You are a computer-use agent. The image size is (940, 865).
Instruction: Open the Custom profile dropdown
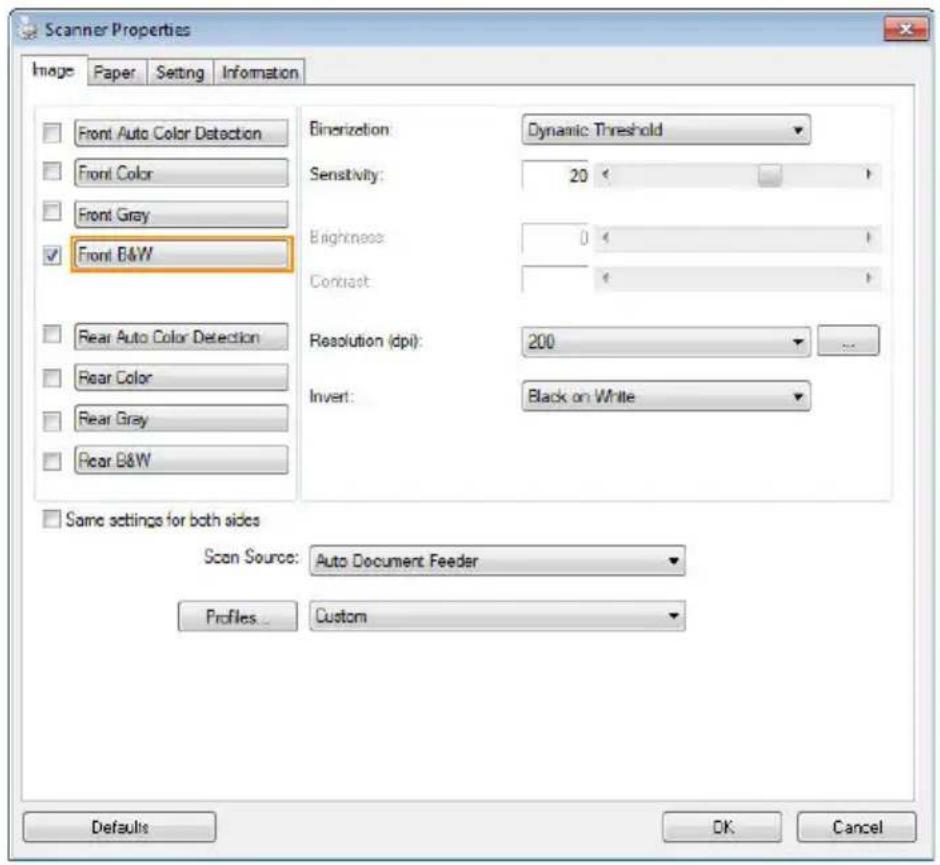(497, 616)
